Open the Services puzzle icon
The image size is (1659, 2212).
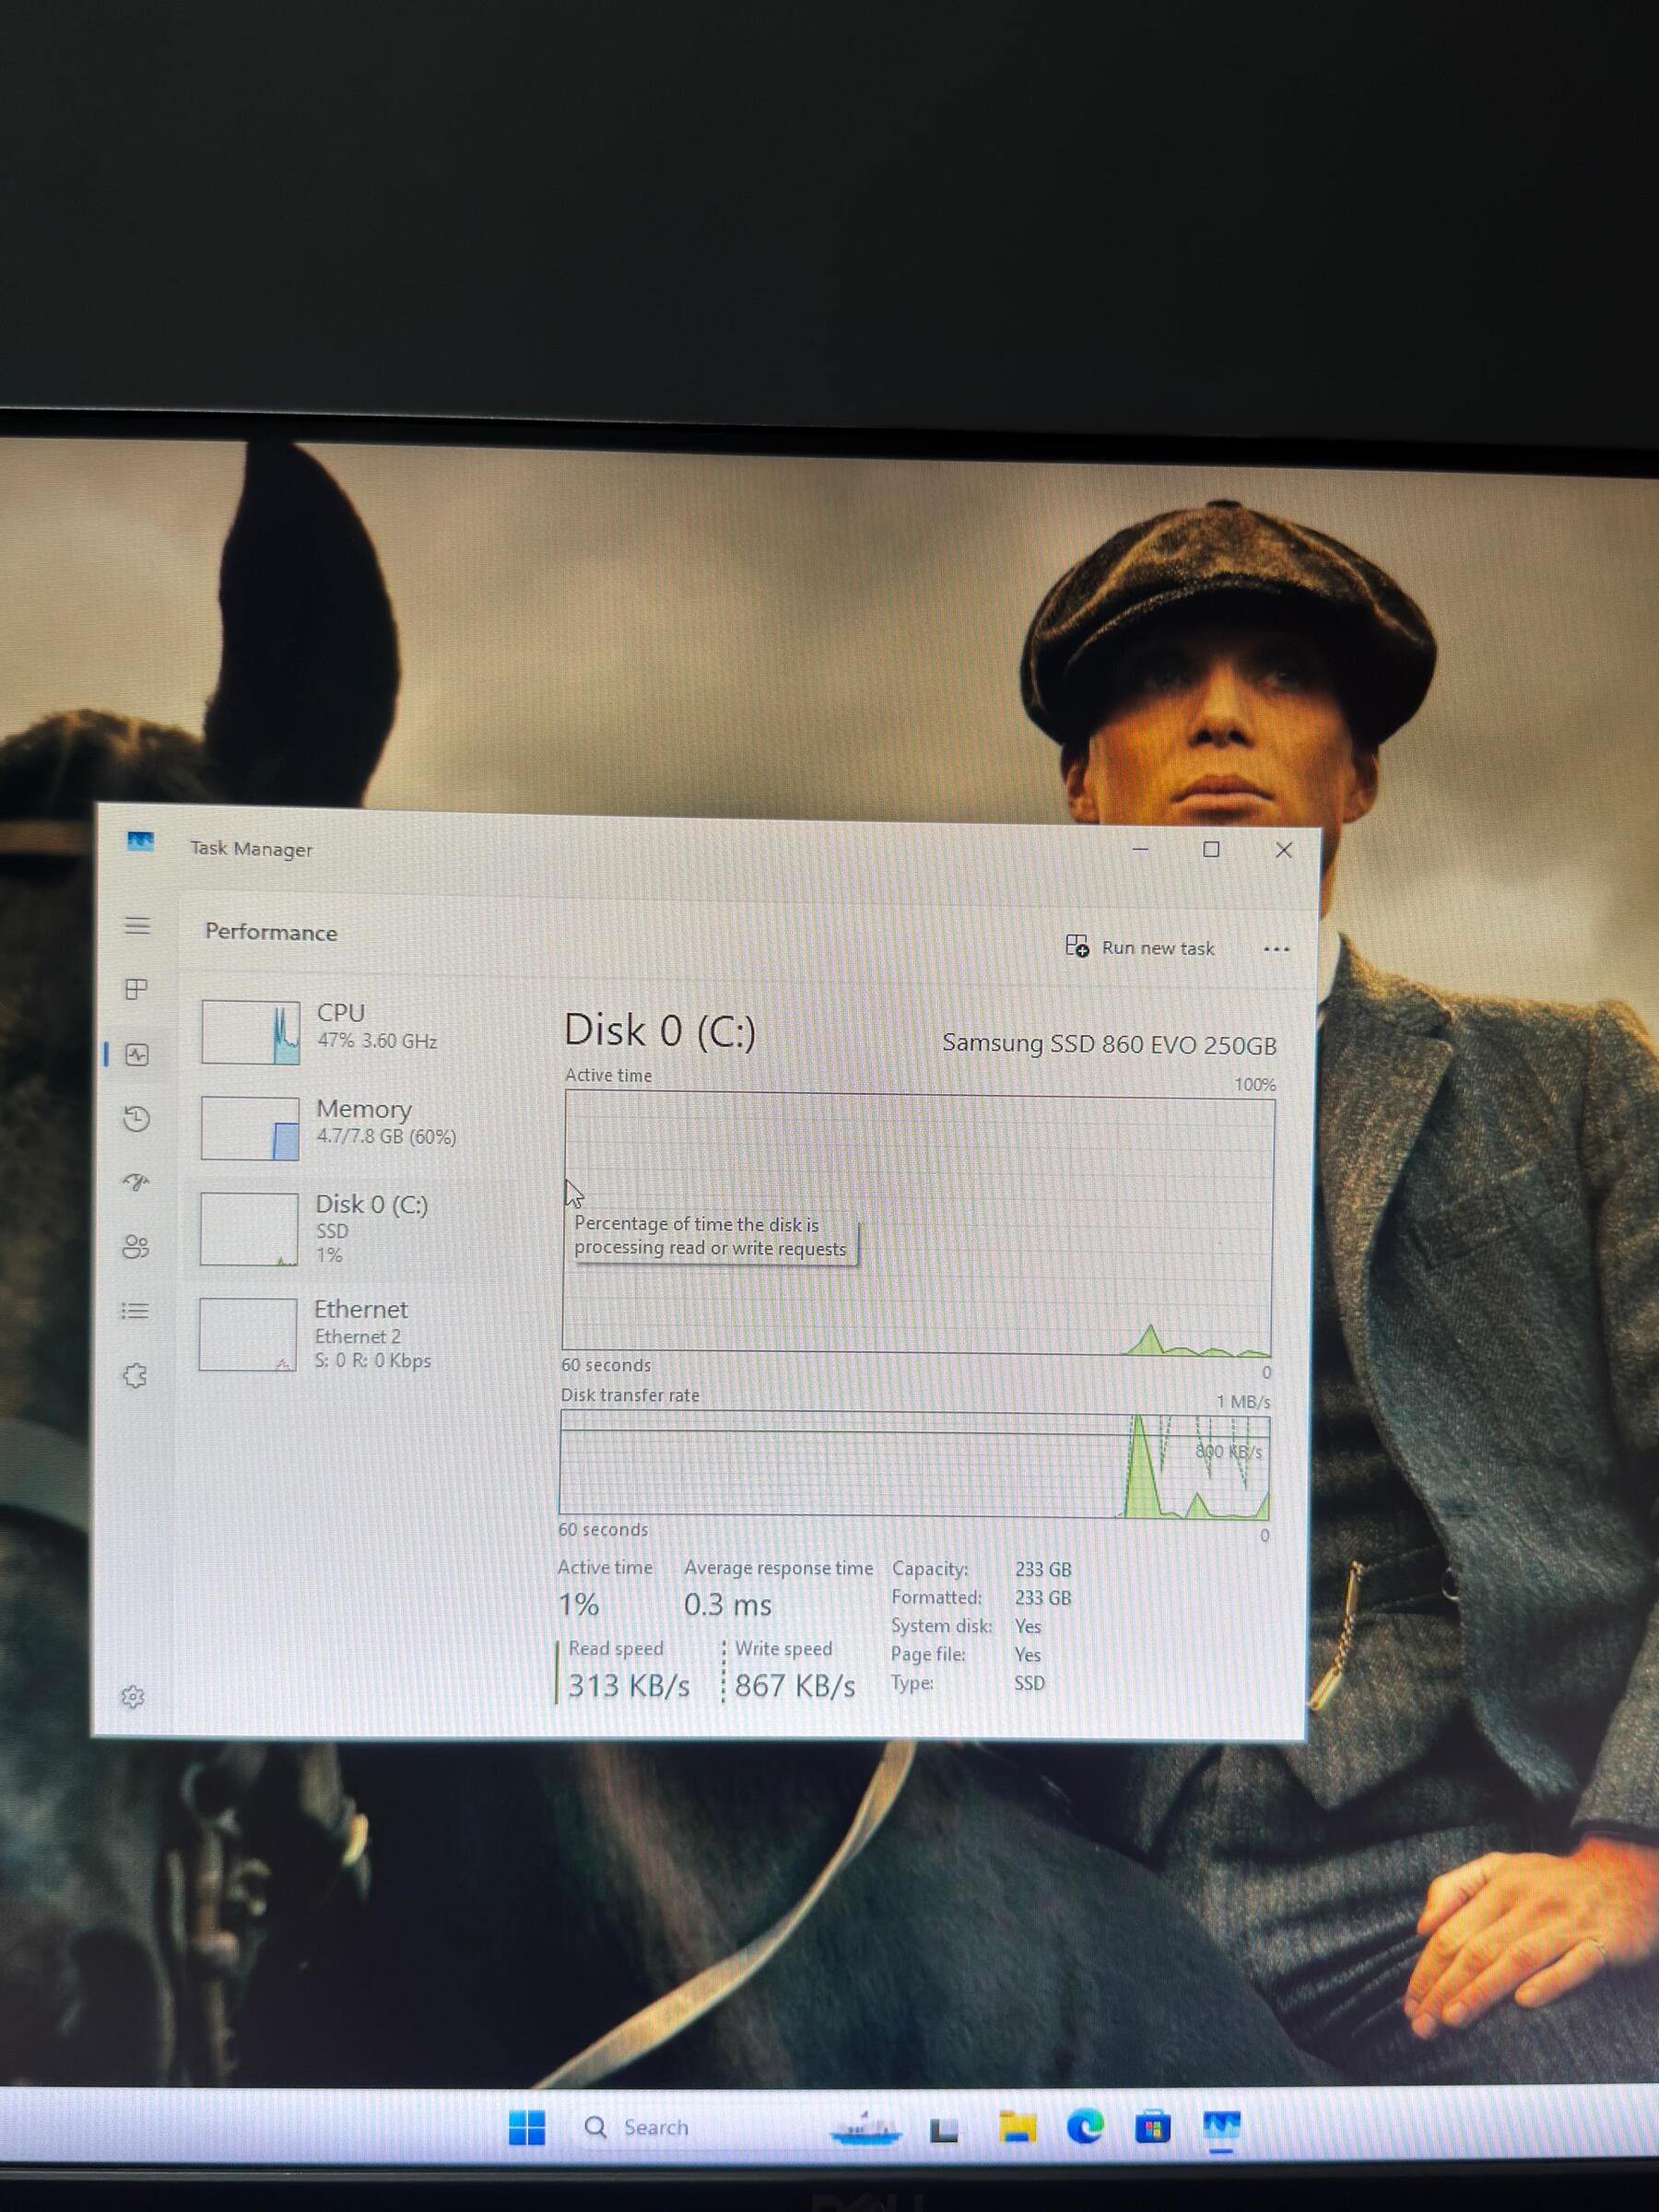pyautogui.click(x=135, y=1375)
